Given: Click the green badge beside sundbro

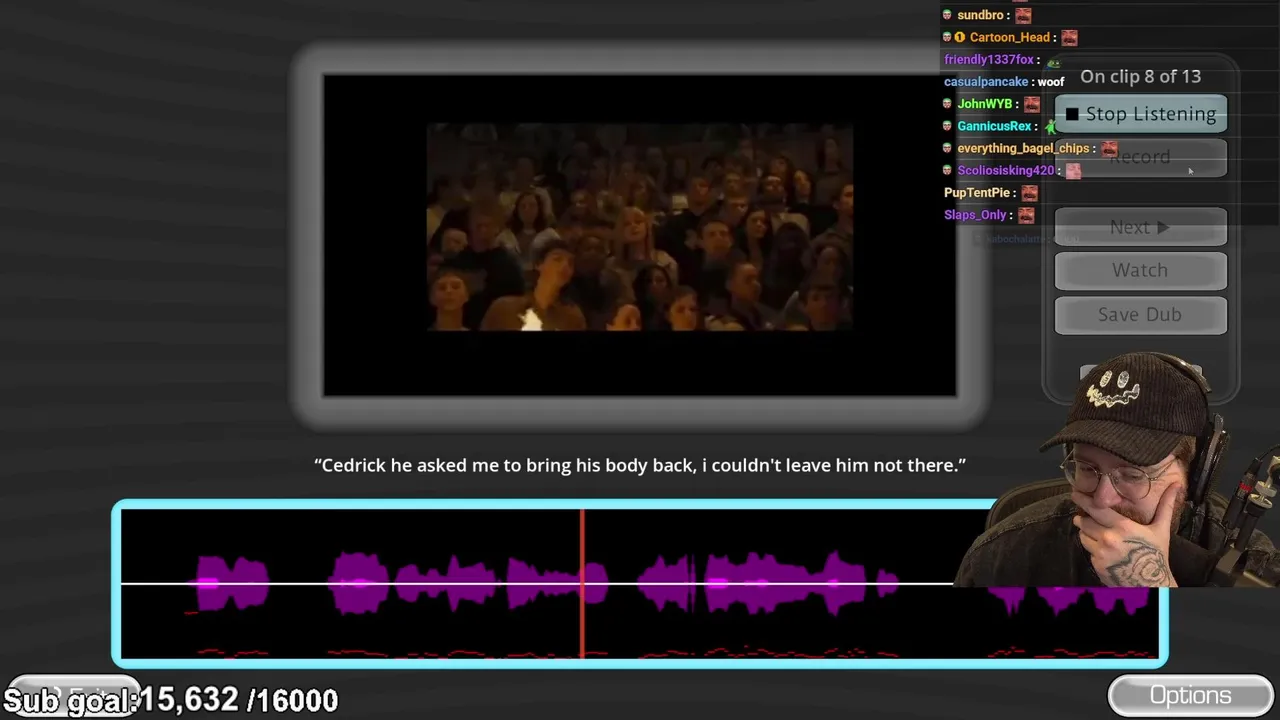Looking at the screenshot, I should coord(947,15).
